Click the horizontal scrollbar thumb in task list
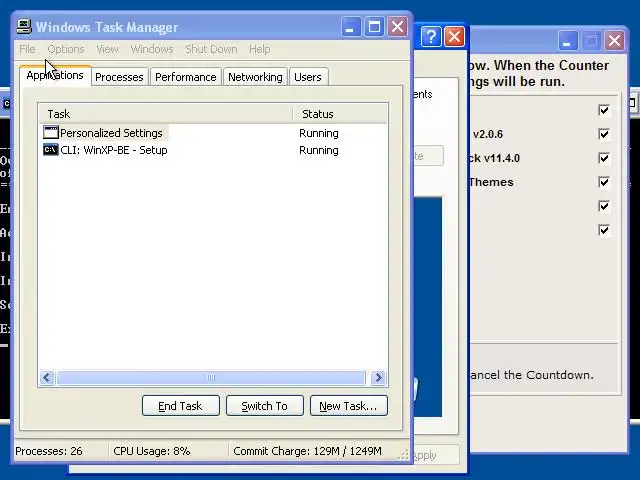Image resolution: width=640 pixels, height=480 pixels. (x=211, y=378)
